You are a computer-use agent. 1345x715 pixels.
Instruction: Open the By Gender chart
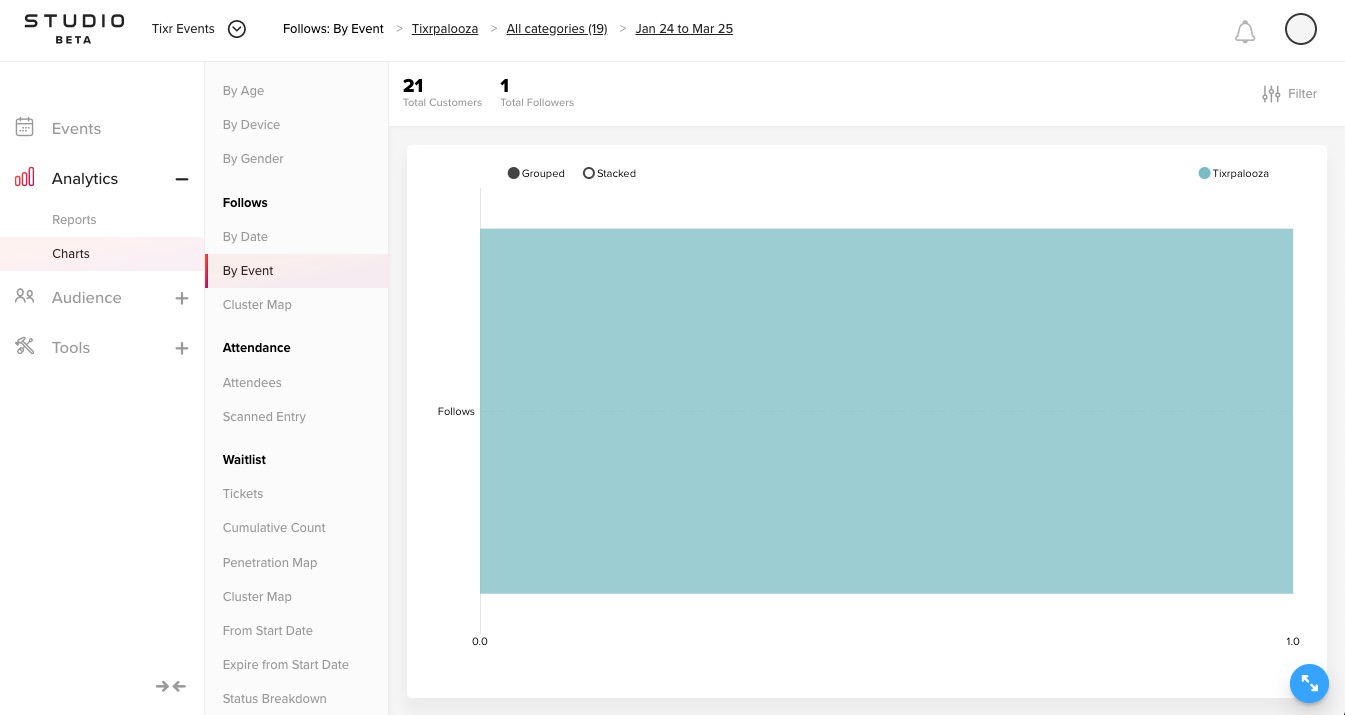[253, 159]
